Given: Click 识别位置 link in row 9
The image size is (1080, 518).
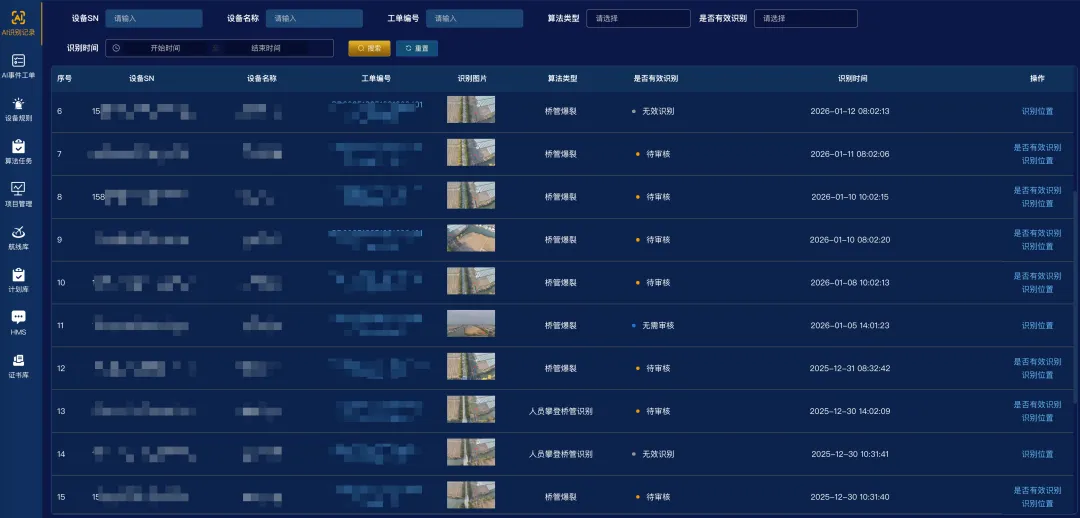Looking at the screenshot, I should click(1037, 246).
